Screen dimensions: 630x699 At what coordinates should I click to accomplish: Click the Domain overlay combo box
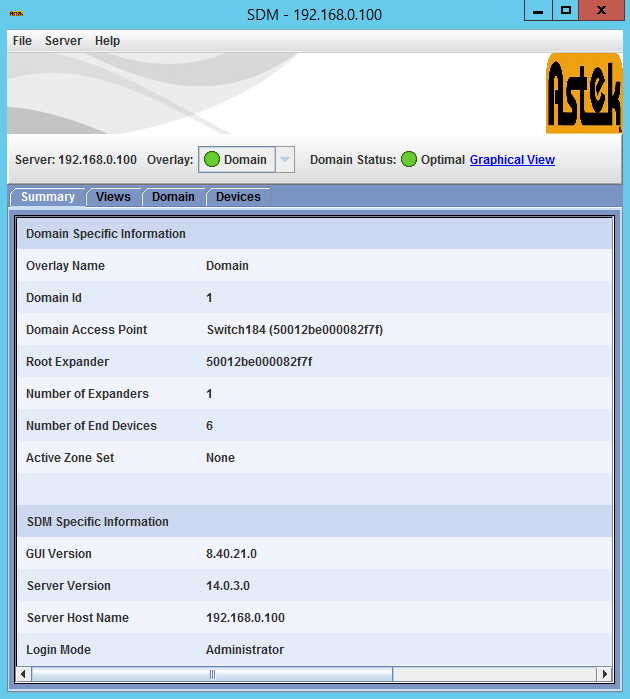246,160
